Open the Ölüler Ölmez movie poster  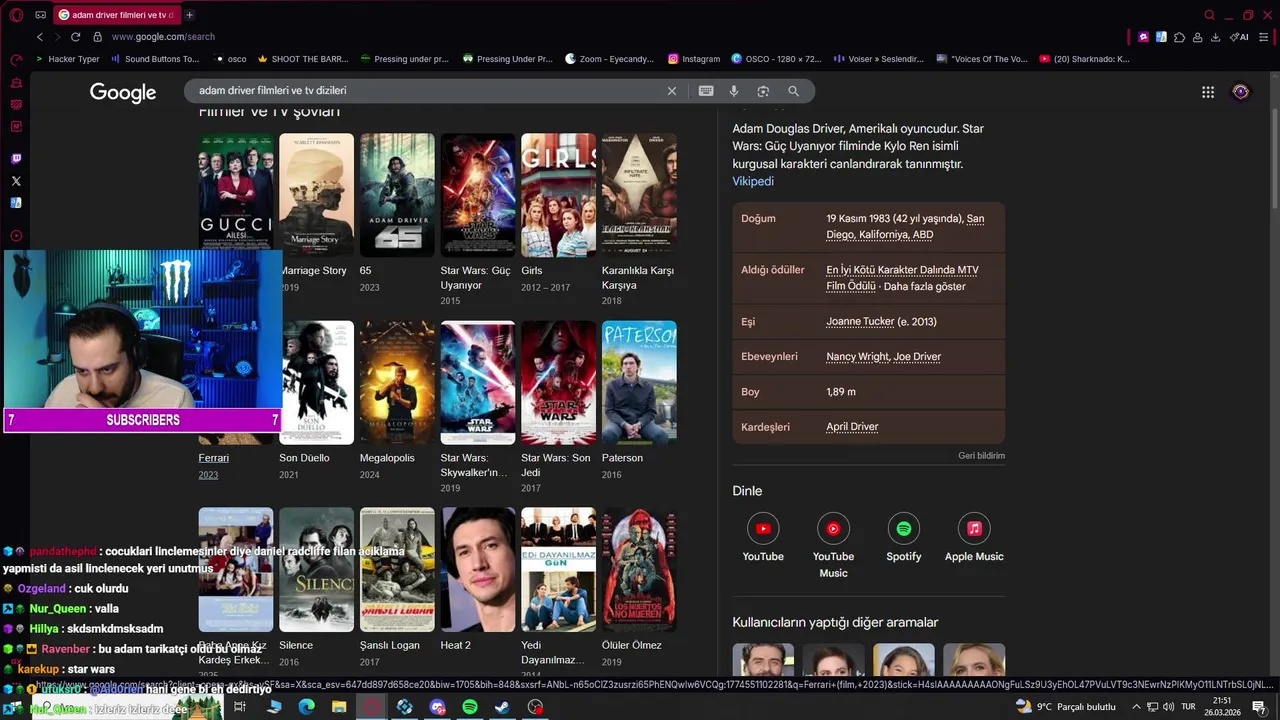pyautogui.click(x=639, y=569)
